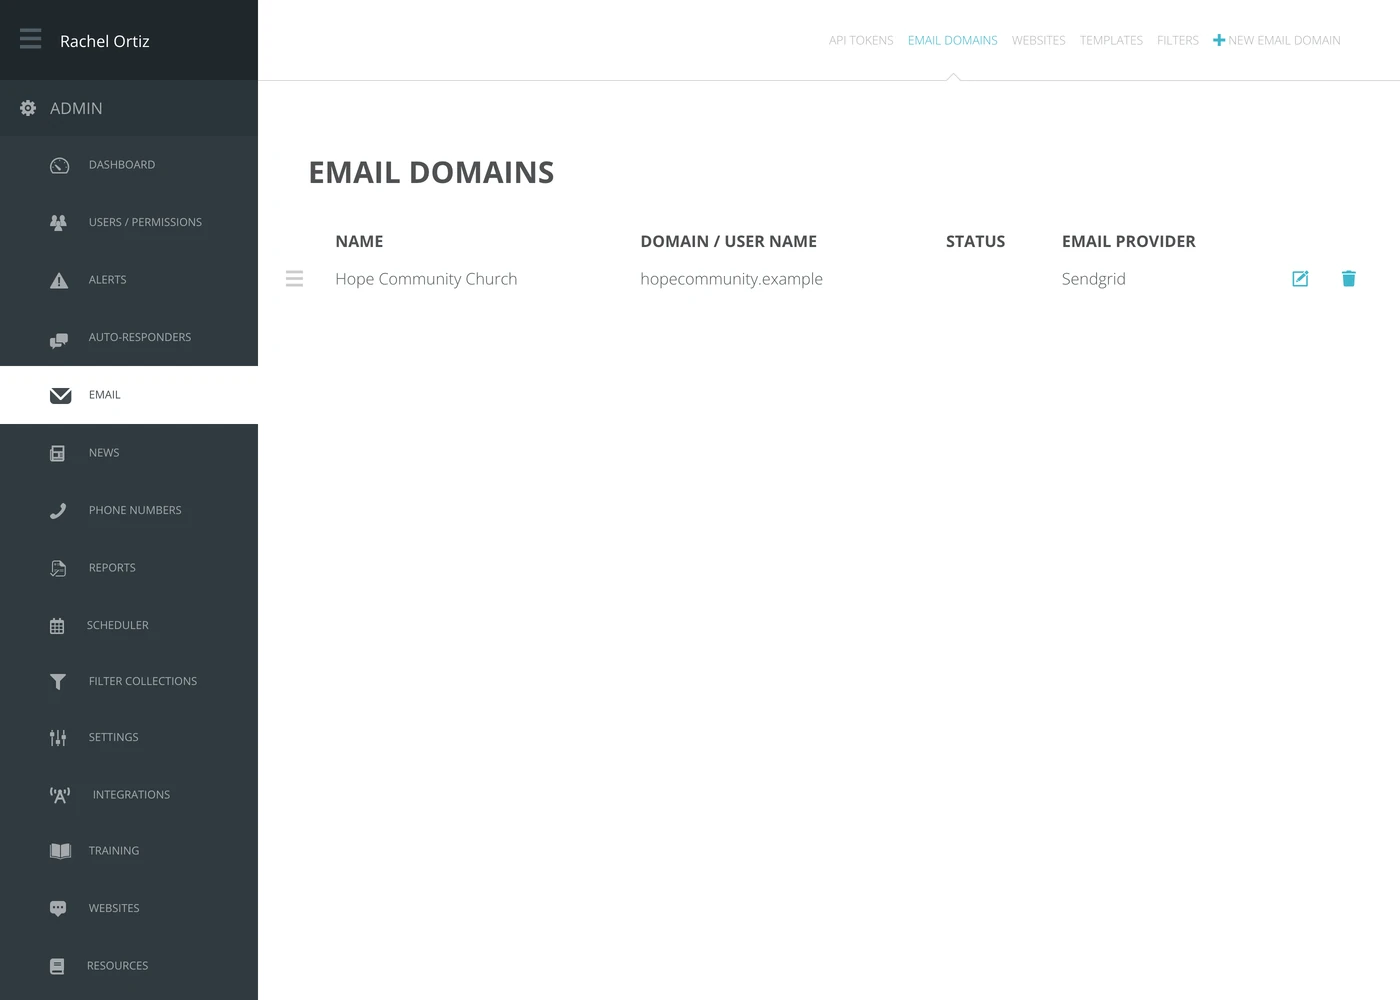The height and width of the screenshot is (1000, 1400).
Task: Click the Phone Numbers handset icon
Action: click(x=58, y=510)
